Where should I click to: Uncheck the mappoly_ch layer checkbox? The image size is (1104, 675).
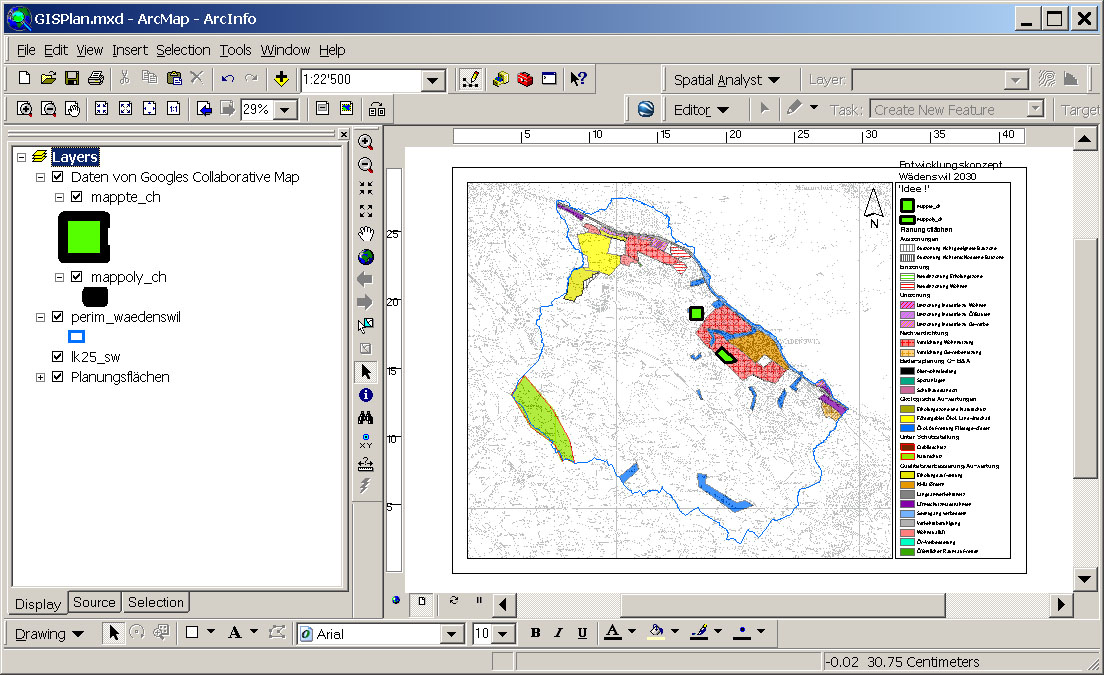[x=76, y=277]
